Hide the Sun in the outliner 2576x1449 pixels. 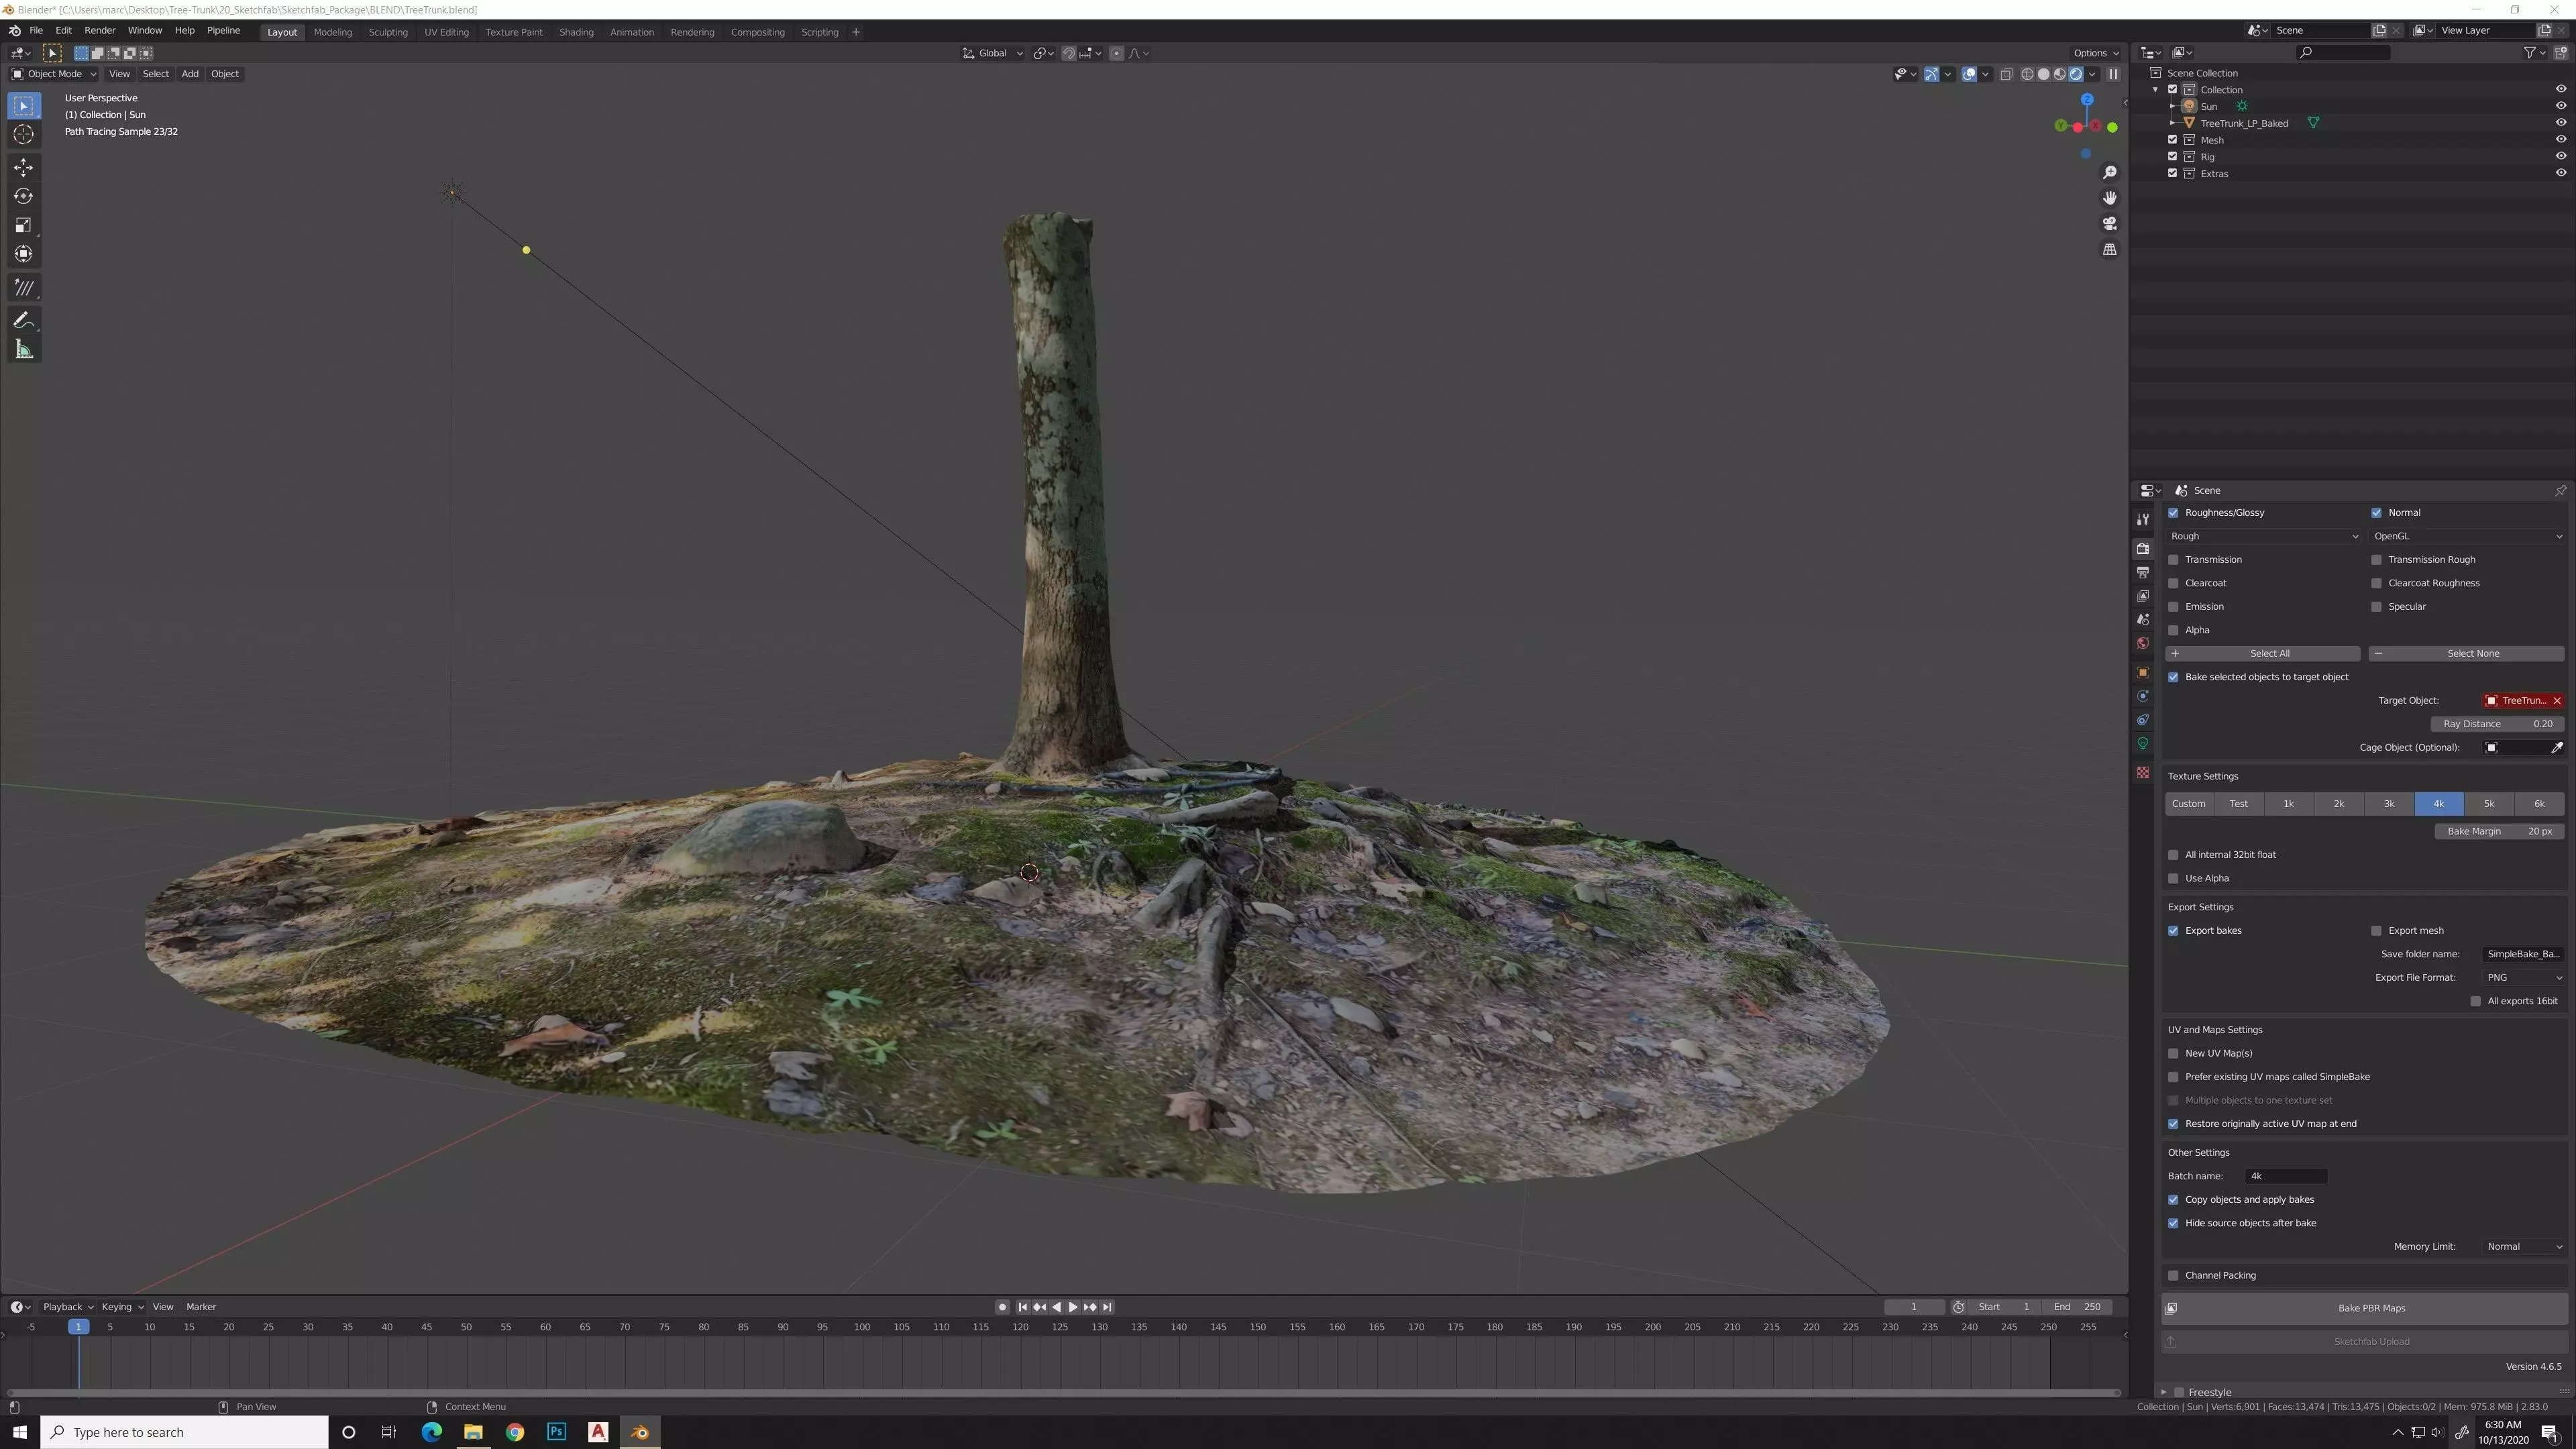2560,106
